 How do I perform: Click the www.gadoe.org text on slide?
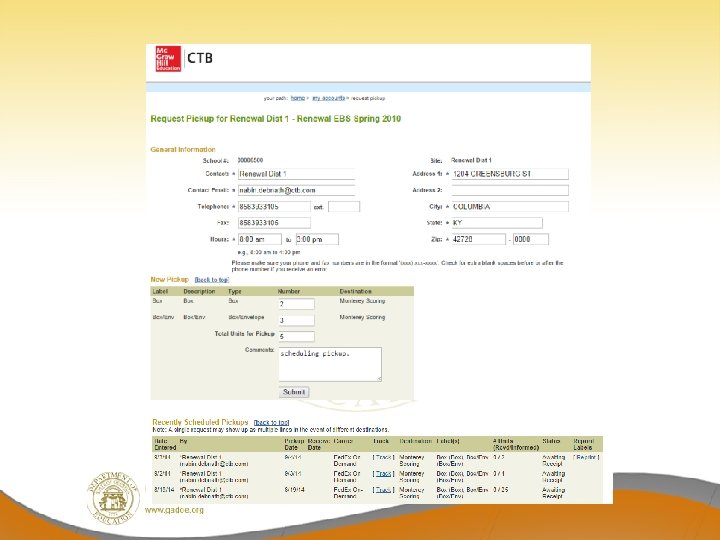click(x=174, y=510)
